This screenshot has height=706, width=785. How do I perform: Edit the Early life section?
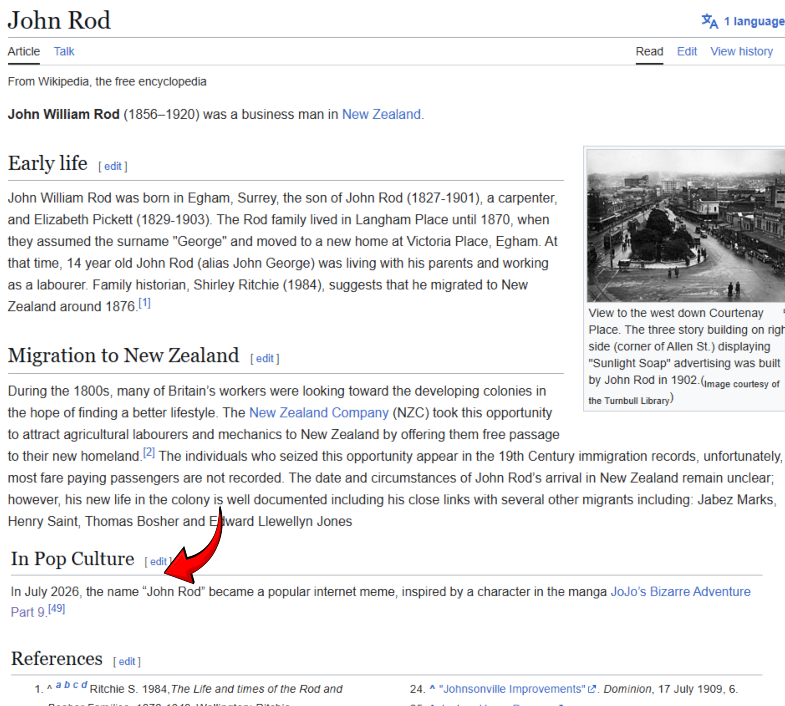113,166
